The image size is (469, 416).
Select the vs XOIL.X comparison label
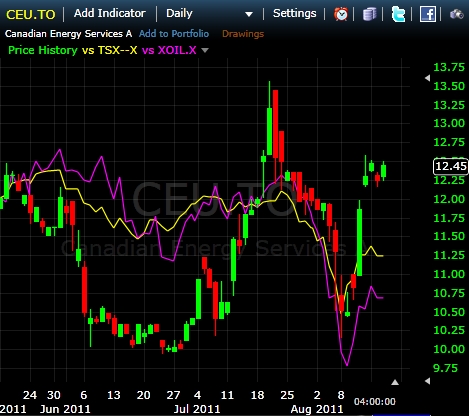coord(169,50)
